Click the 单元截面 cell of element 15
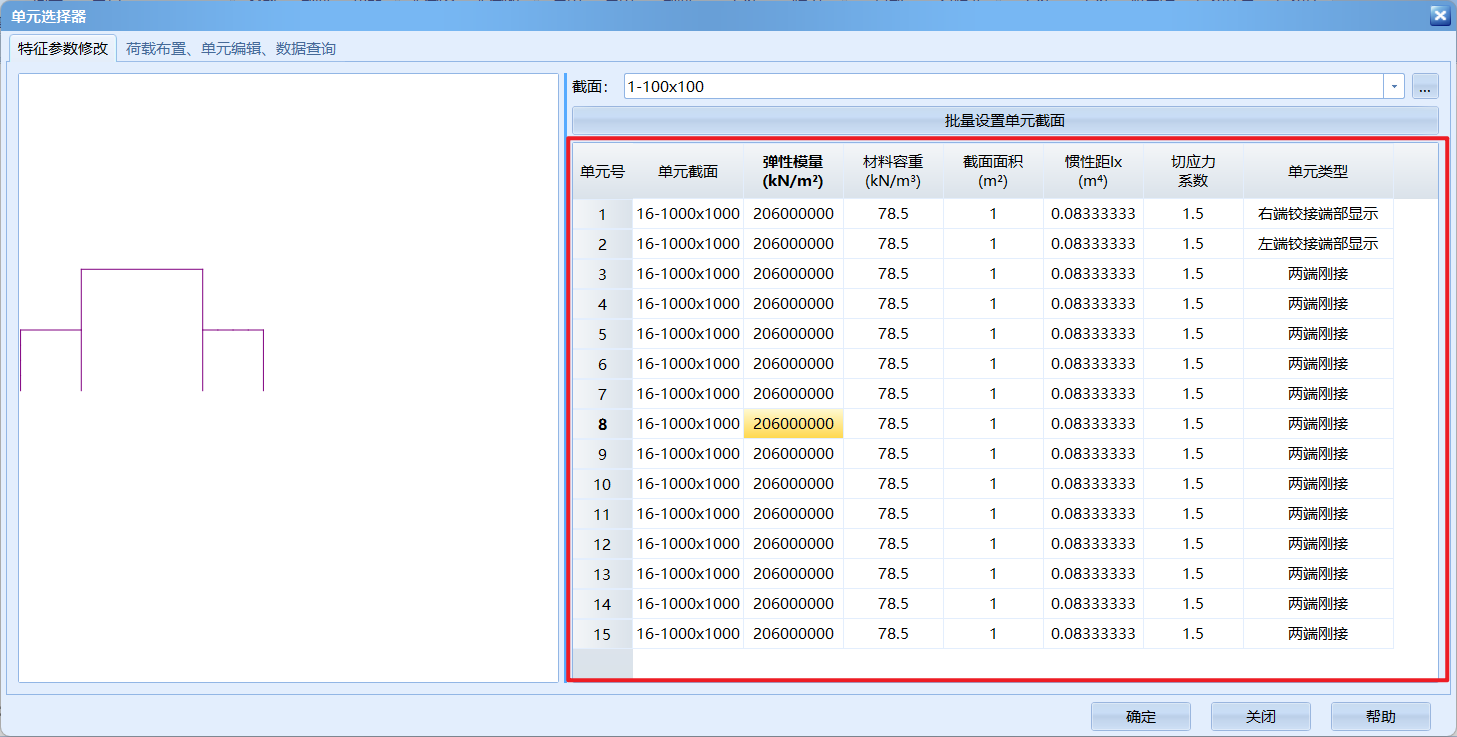 tap(687, 633)
